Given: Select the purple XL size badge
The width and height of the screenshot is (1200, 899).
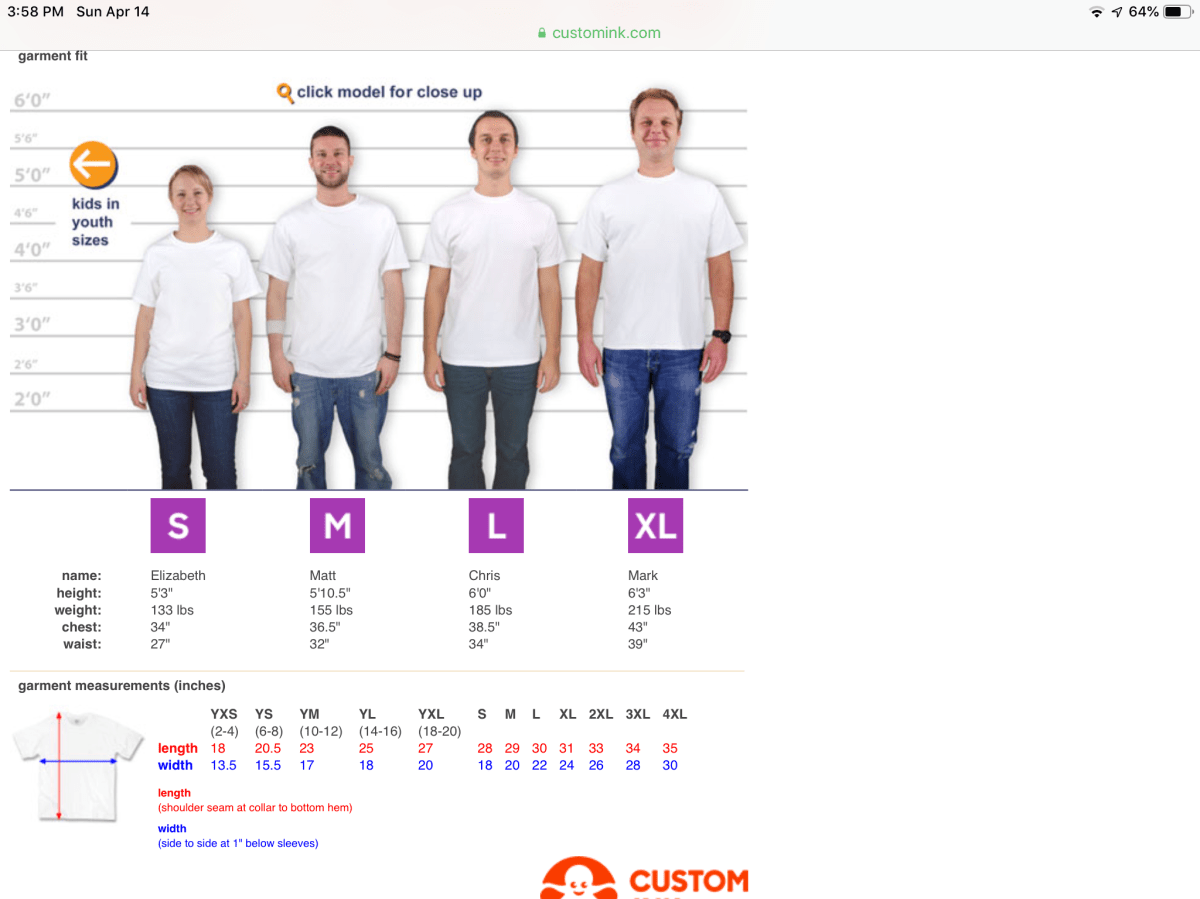Looking at the screenshot, I should (x=655, y=525).
